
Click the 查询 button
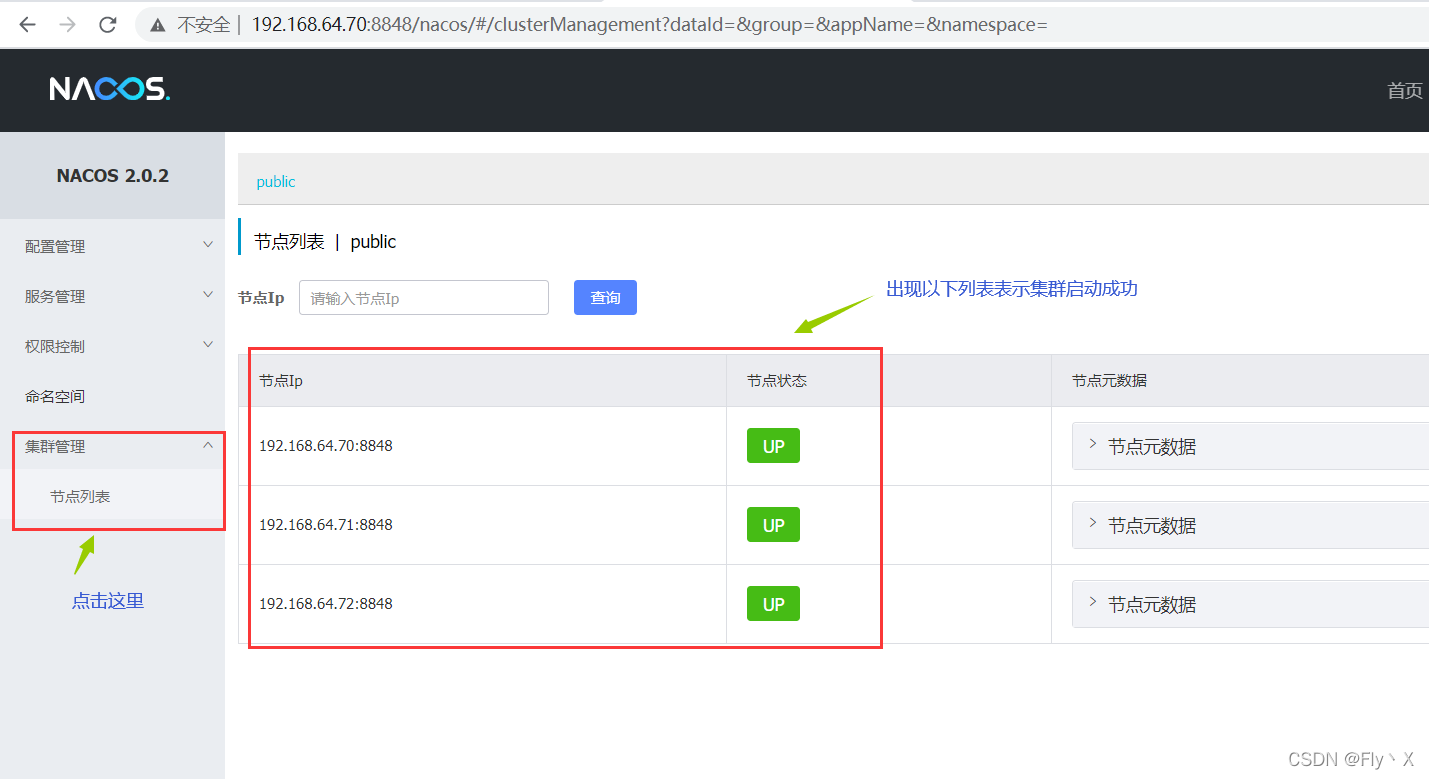point(605,298)
